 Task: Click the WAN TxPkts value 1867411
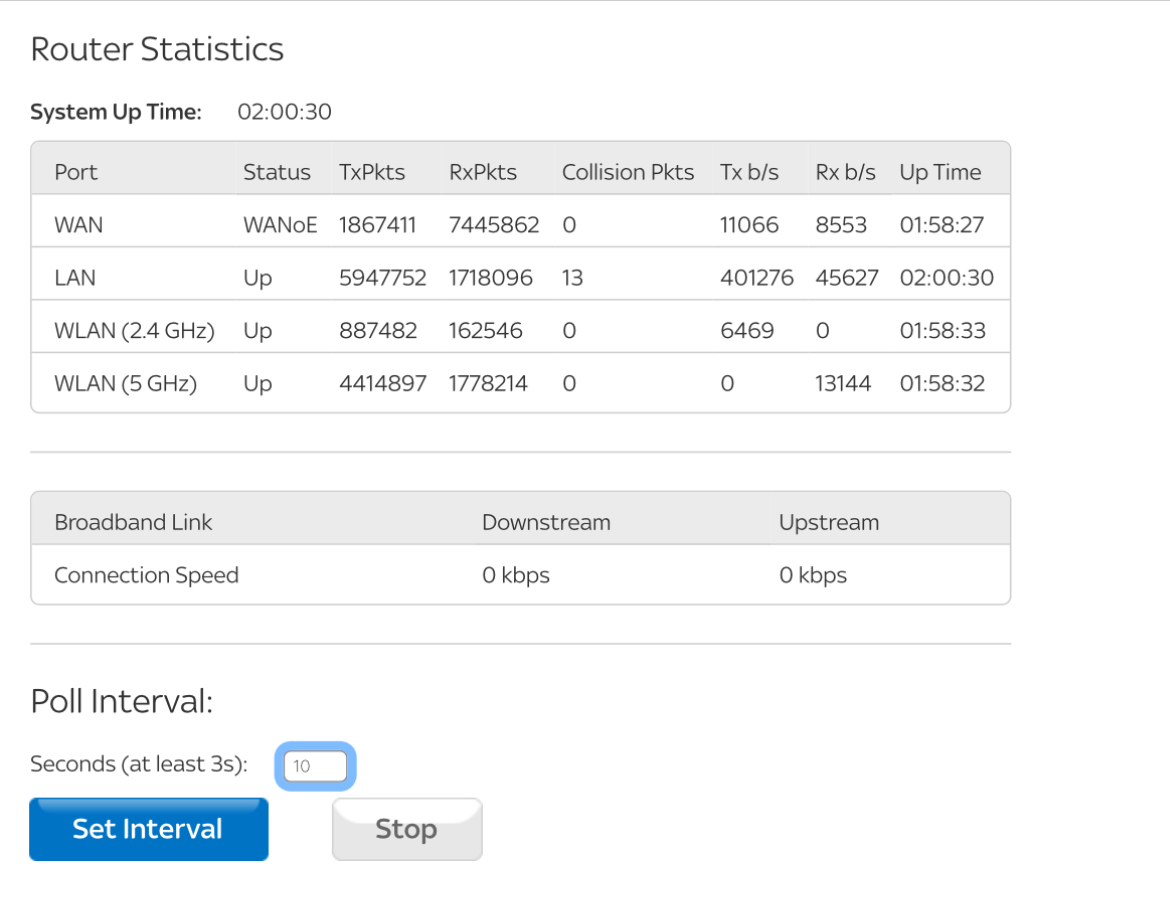tap(377, 225)
